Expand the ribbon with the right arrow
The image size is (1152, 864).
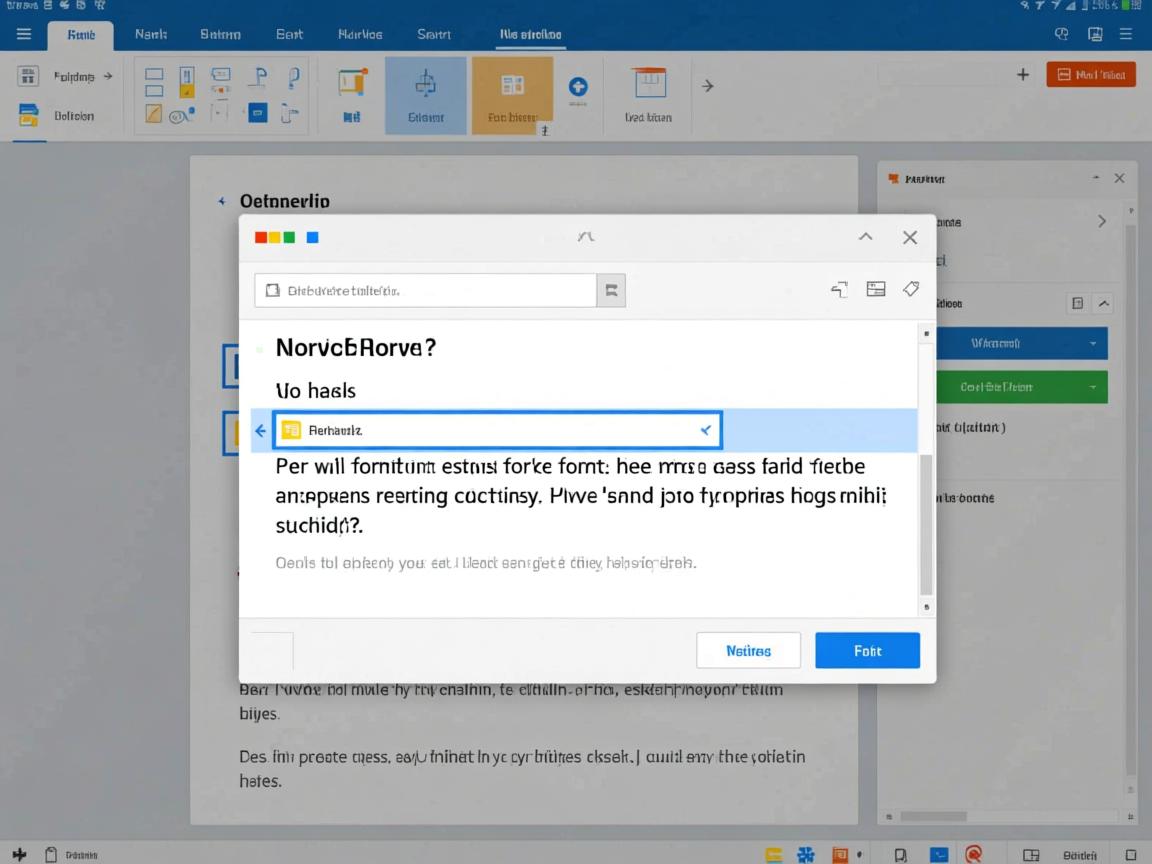[x=707, y=86]
